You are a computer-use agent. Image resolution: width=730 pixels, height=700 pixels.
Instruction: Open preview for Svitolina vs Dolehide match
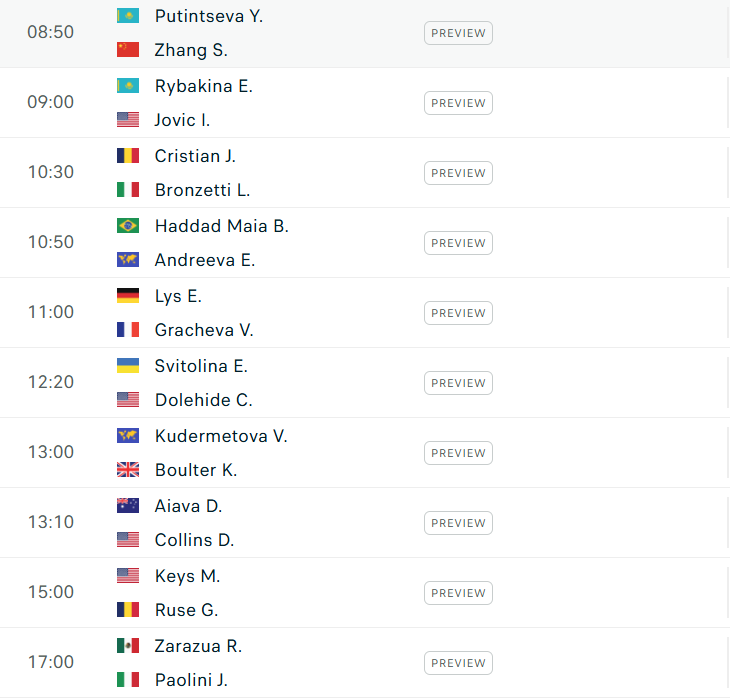pos(458,383)
